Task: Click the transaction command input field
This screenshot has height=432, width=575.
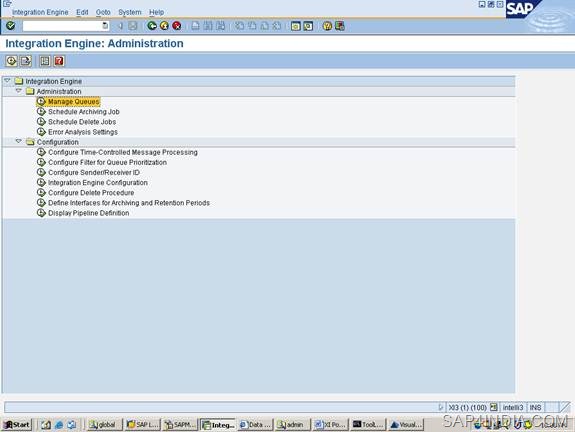Action: (62, 26)
